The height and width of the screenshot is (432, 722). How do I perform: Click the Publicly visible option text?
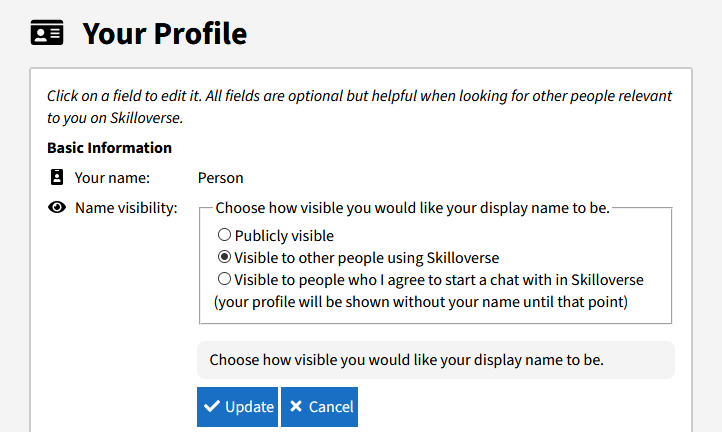click(284, 236)
